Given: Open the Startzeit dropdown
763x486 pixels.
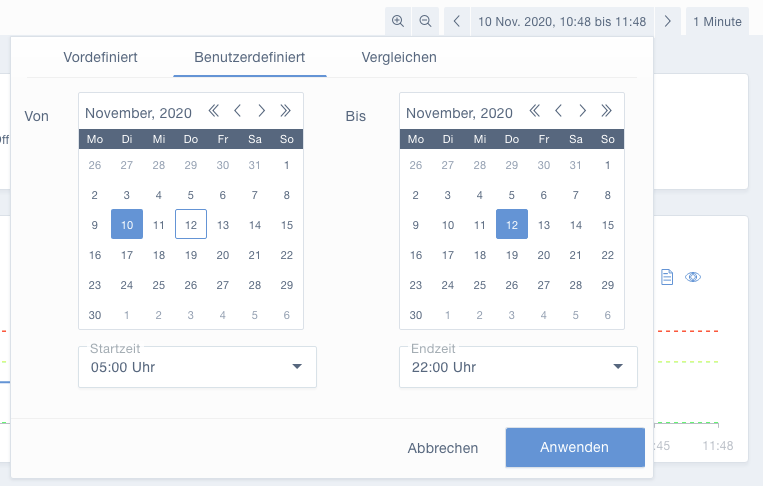Looking at the screenshot, I should (198, 367).
